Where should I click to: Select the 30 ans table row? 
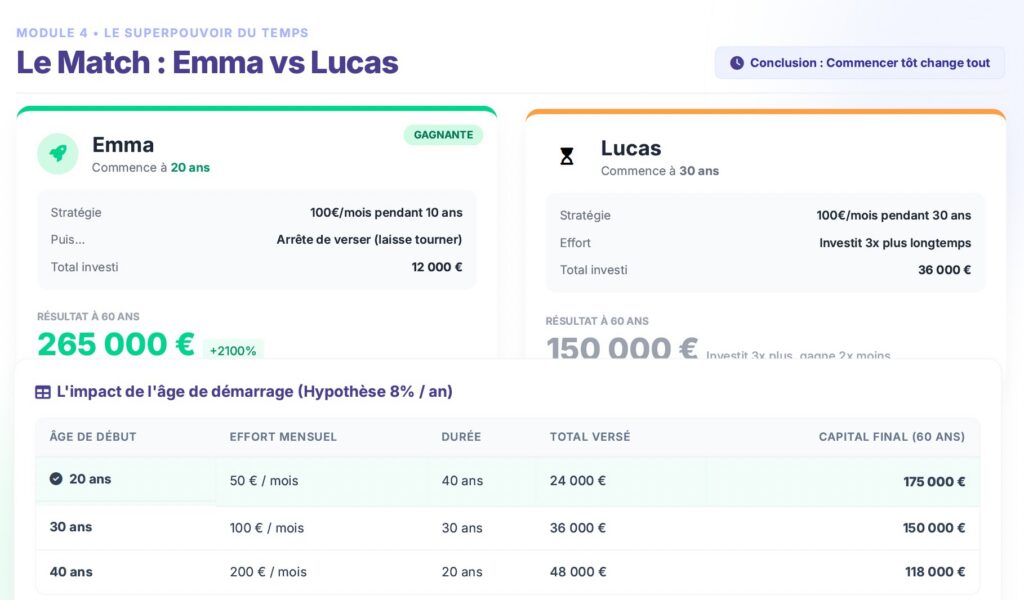click(507, 527)
